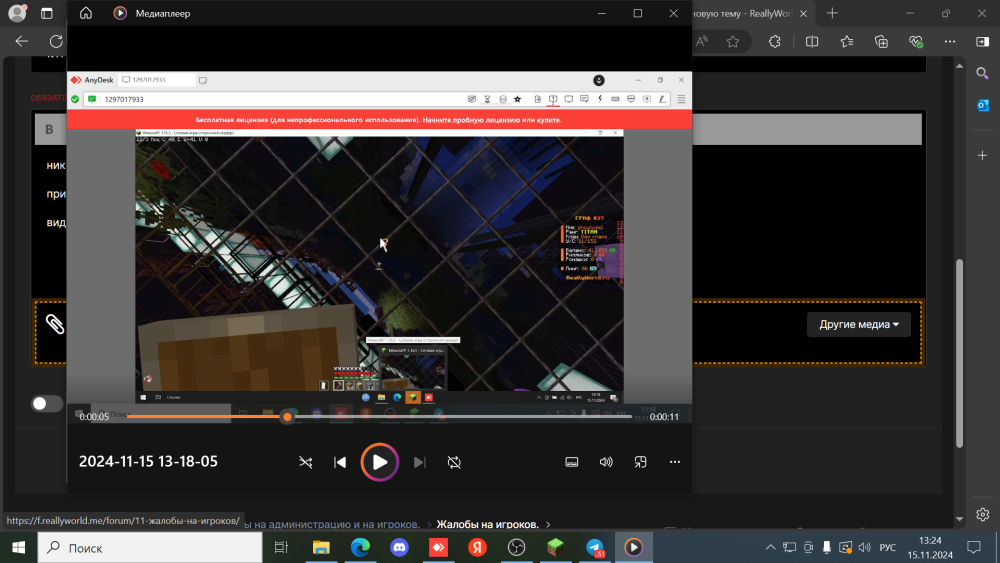The image size is (1000, 563).
Task: Open Edge extensions
Action: pyautogui.click(x=774, y=41)
